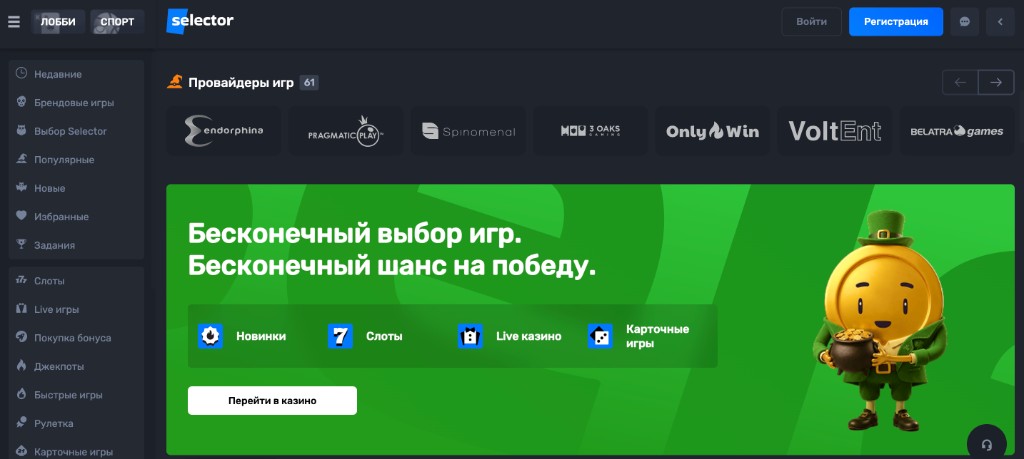Click the Live игры icon in sidebar
The image size is (1024, 459).
(x=21, y=309)
